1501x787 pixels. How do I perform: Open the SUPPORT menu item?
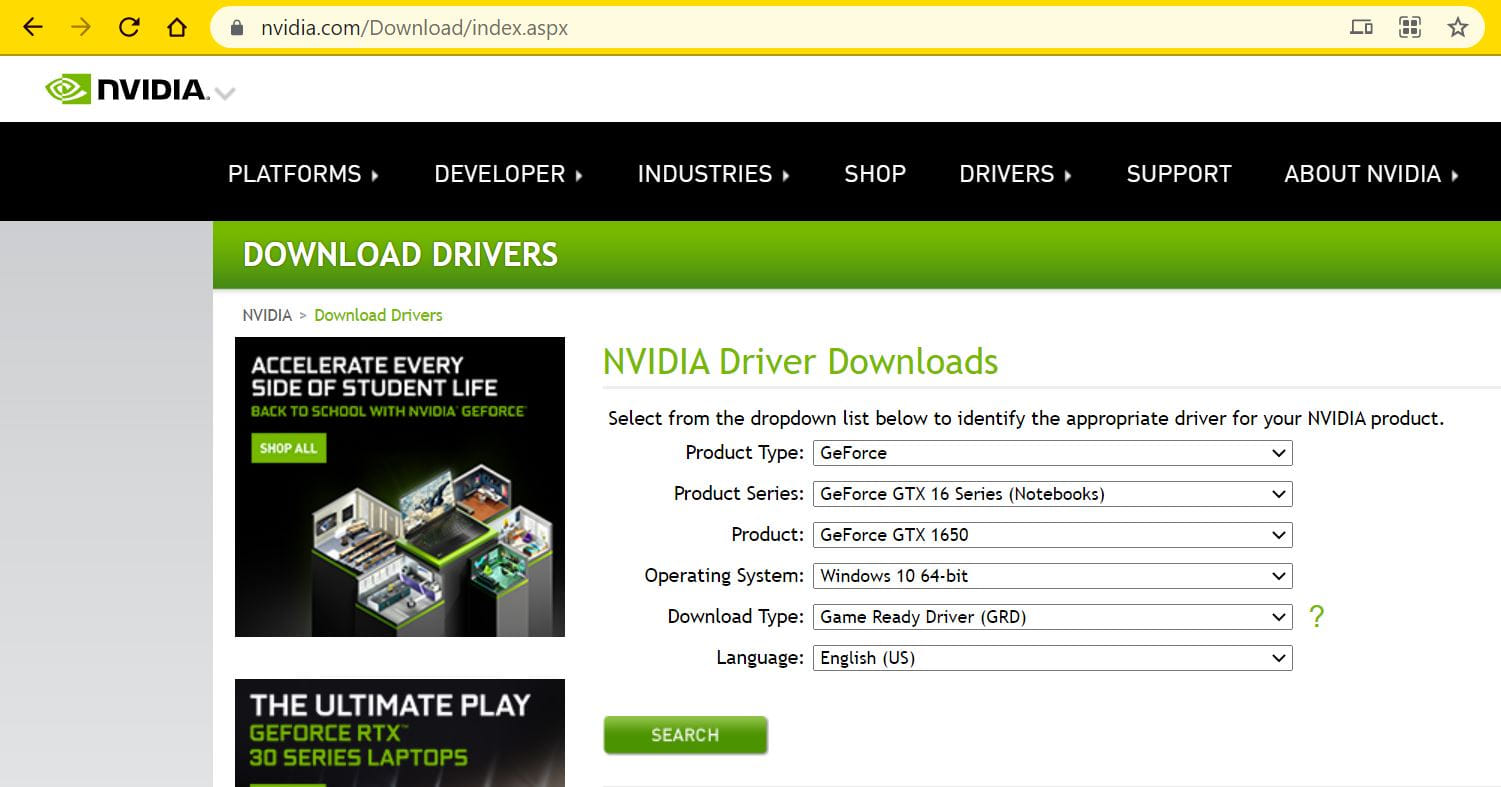1178,173
